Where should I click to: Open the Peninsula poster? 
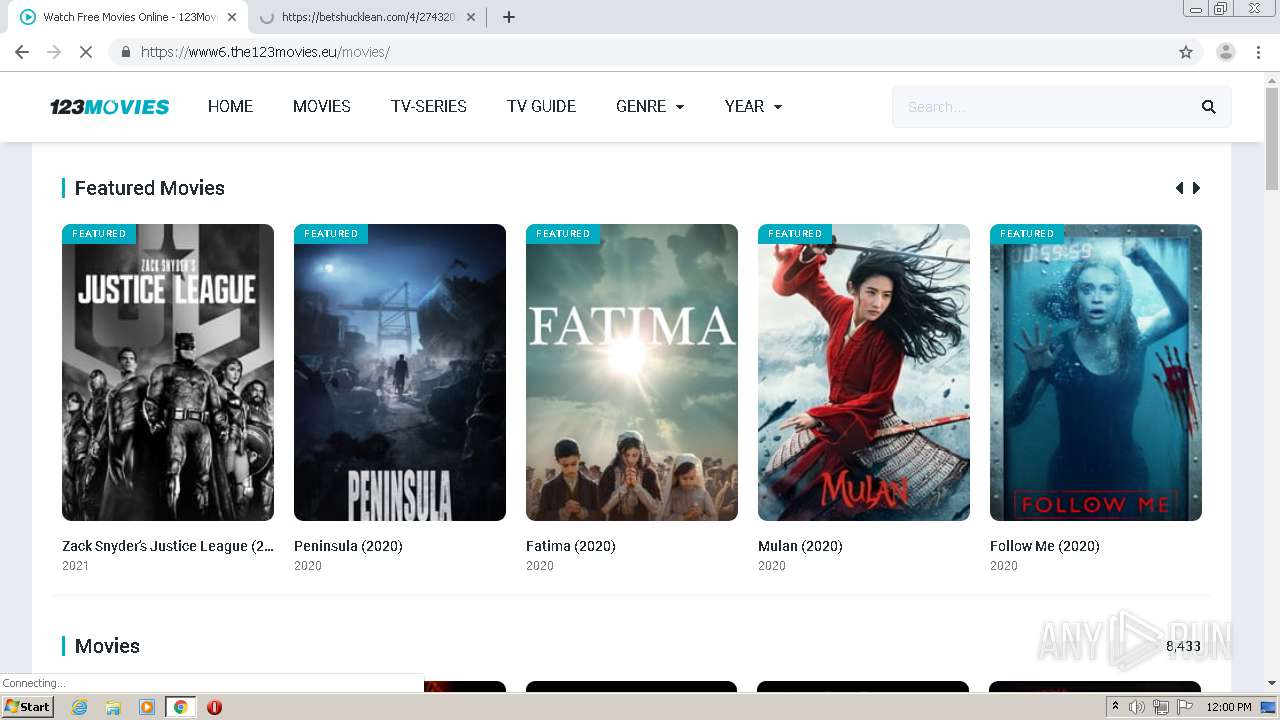pyautogui.click(x=400, y=372)
